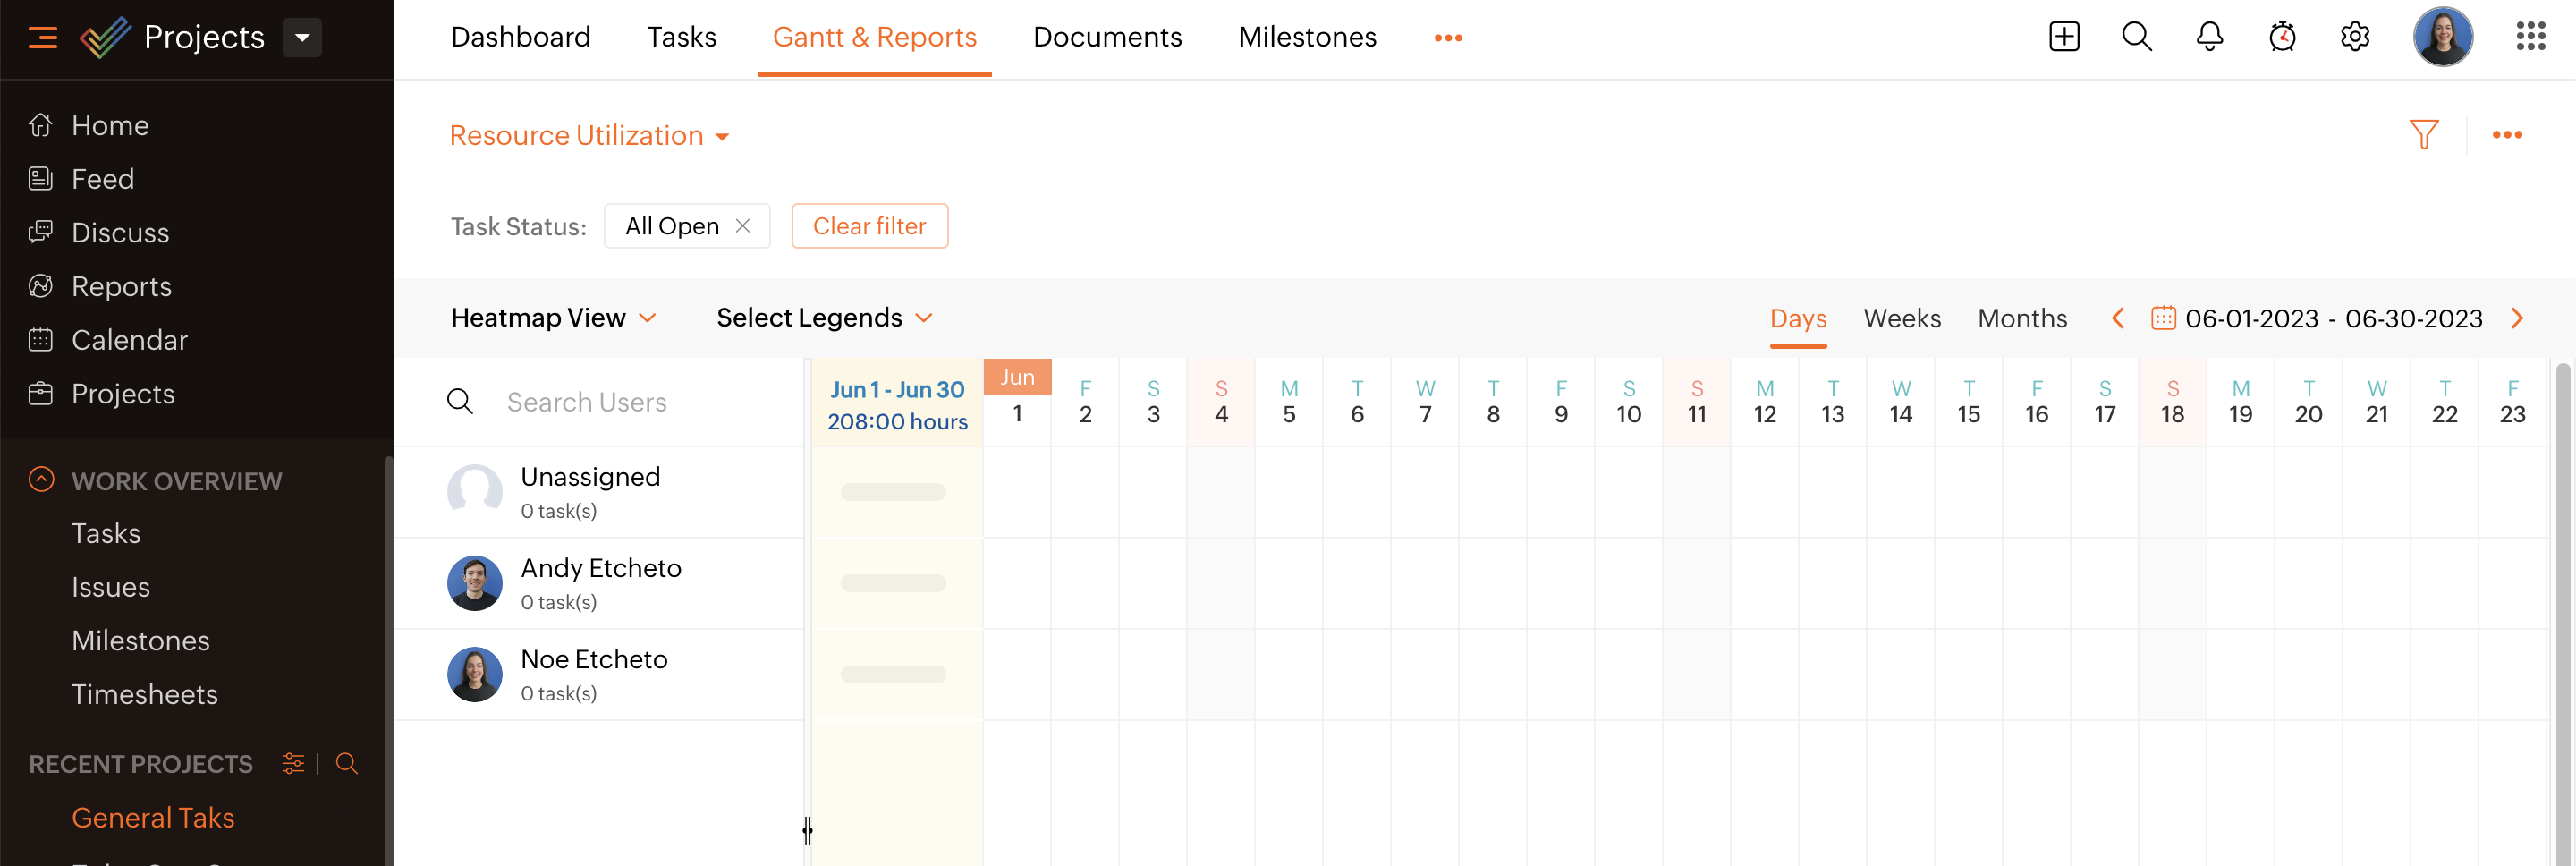Click the global search magnifier icon
Viewport: 2576px width, 866px height.
click(x=2137, y=37)
